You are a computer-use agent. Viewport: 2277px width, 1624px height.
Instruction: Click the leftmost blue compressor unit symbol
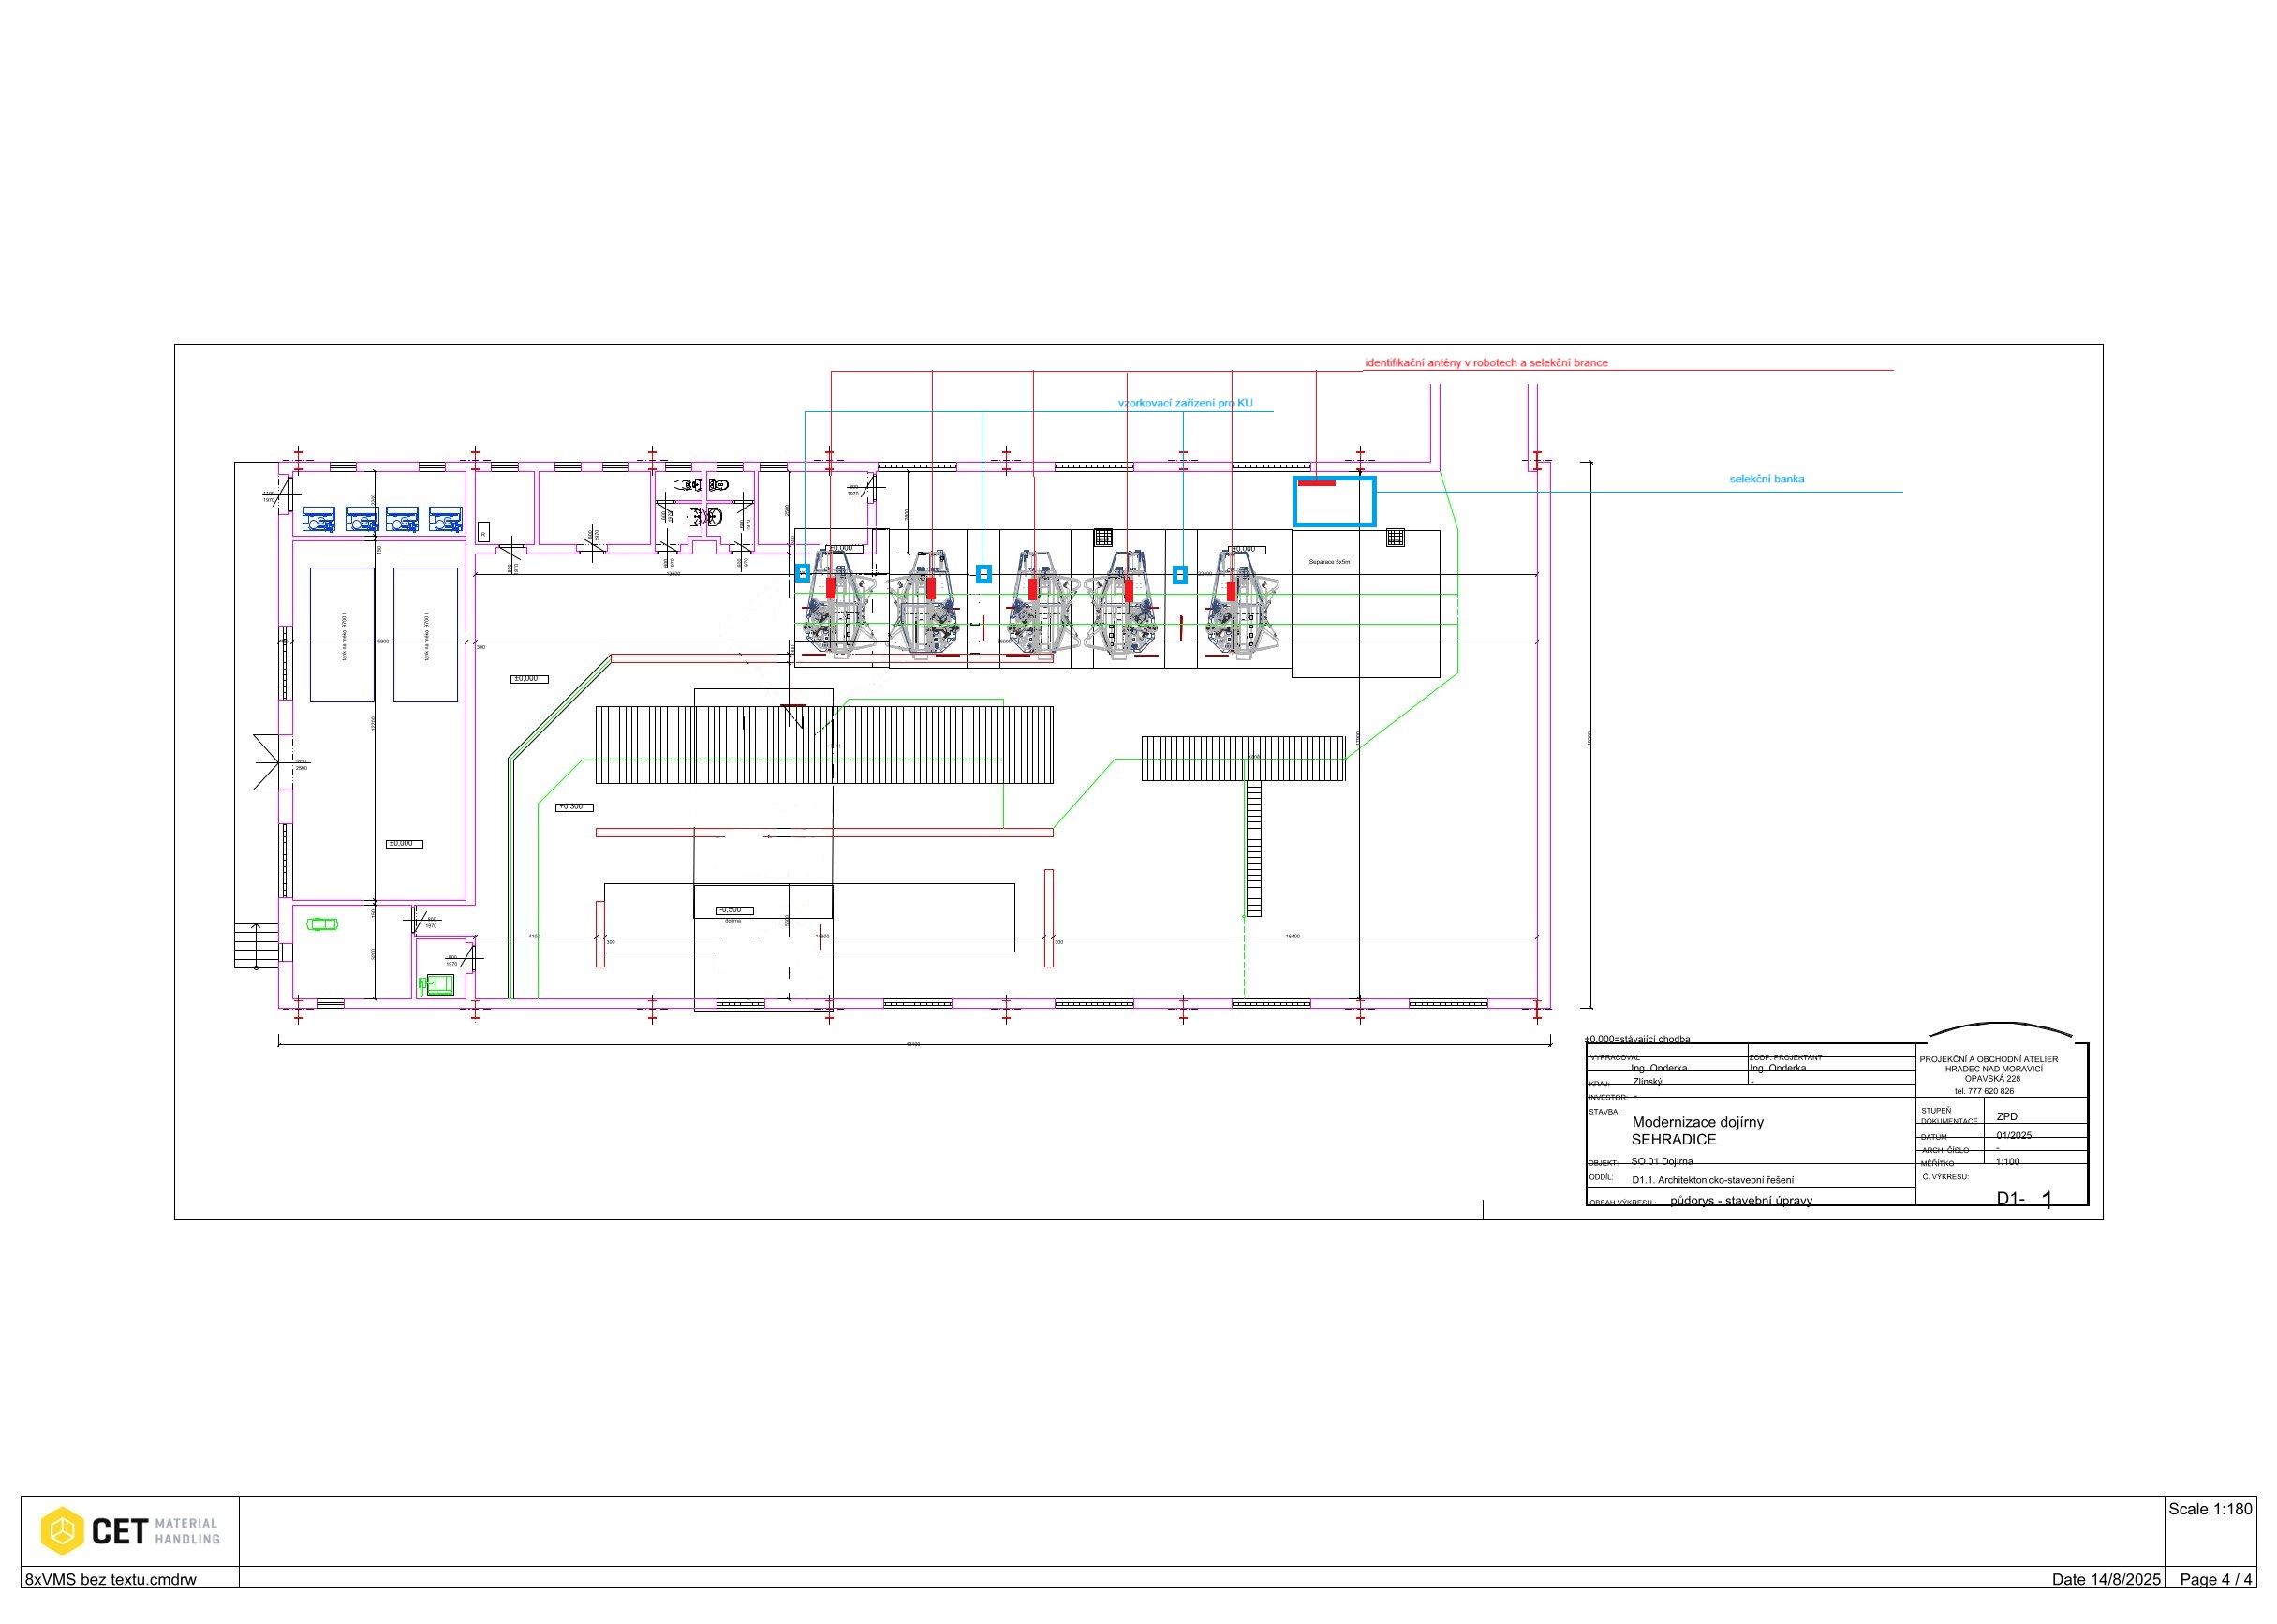pyautogui.click(x=319, y=520)
